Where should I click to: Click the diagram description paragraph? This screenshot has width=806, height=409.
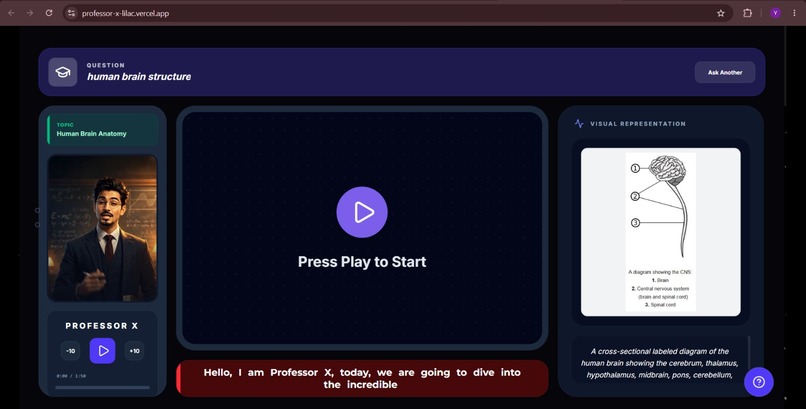[x=660, y=363]
